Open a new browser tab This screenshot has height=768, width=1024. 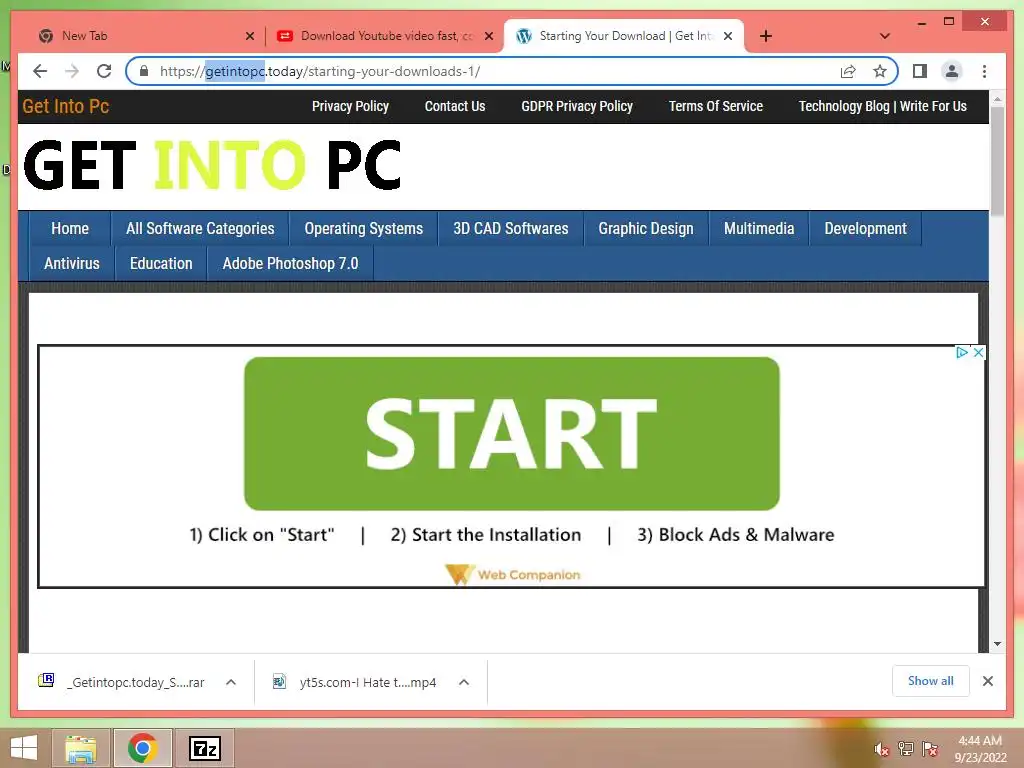click(x=766, y=36)
